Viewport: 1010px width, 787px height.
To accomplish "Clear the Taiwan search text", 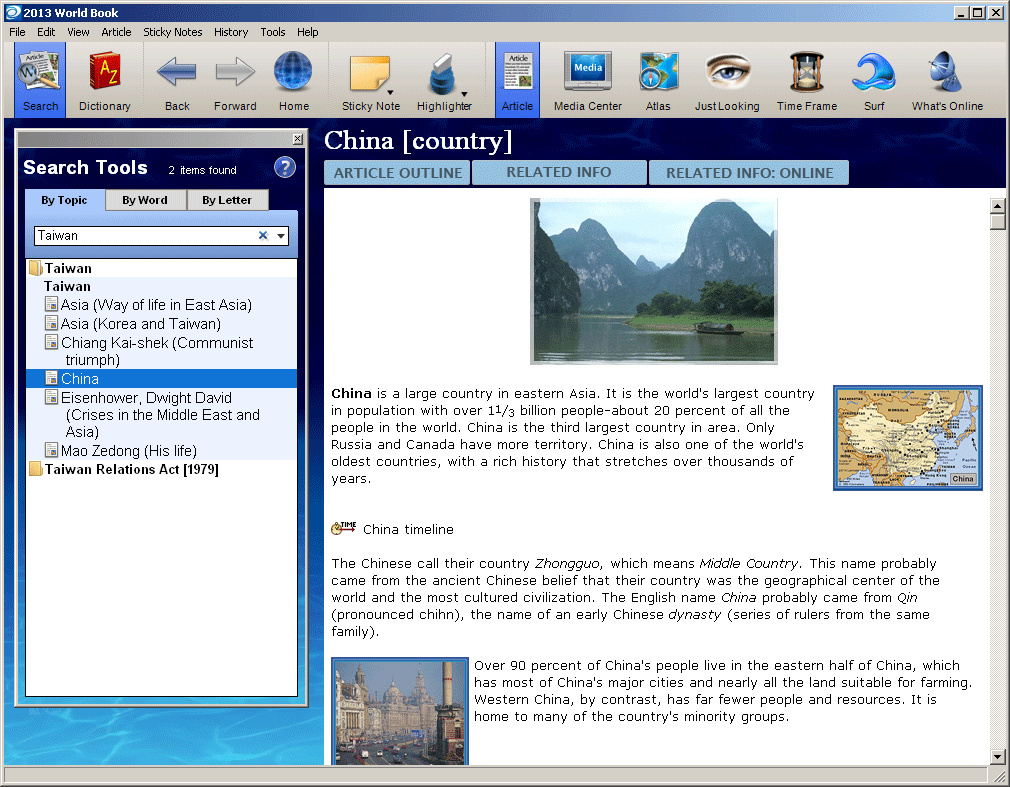I will (263, 236).
